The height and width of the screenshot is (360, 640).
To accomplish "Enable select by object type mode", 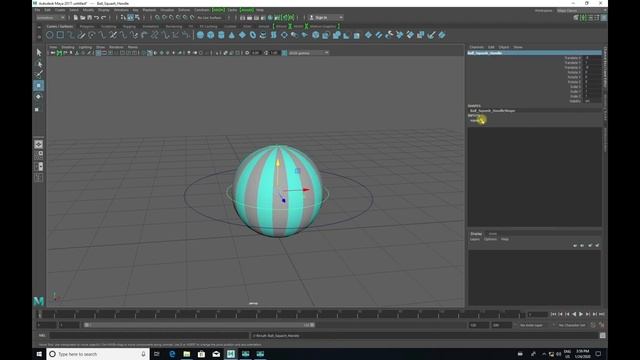I will (x=130, y=18).
